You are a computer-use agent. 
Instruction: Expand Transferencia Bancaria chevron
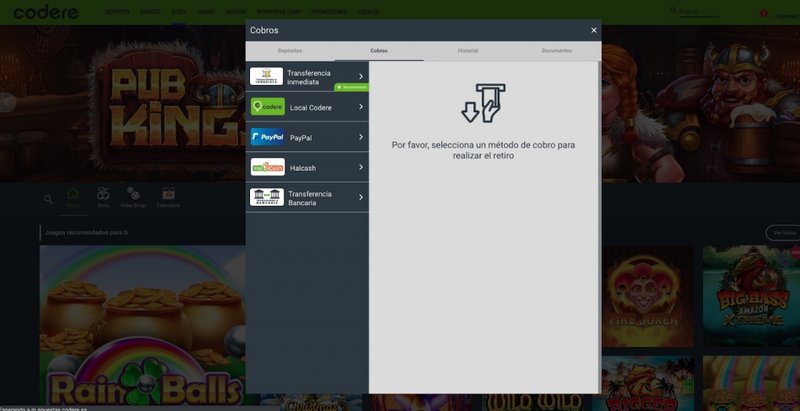361,197
